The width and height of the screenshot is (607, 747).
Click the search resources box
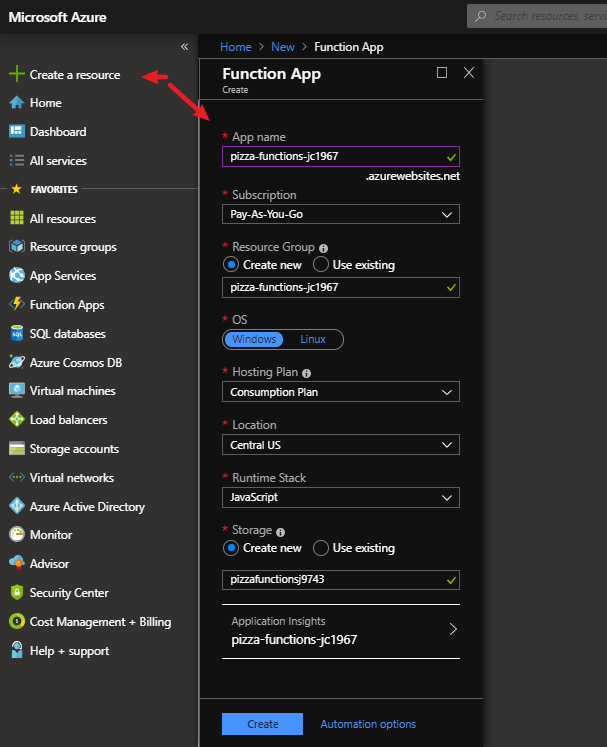tap(537, 16)
